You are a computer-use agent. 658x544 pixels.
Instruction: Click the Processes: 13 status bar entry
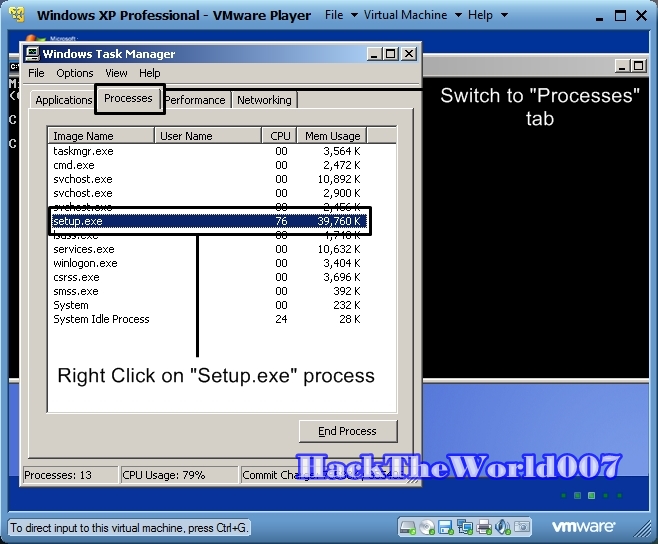click(x=70, y=475)
